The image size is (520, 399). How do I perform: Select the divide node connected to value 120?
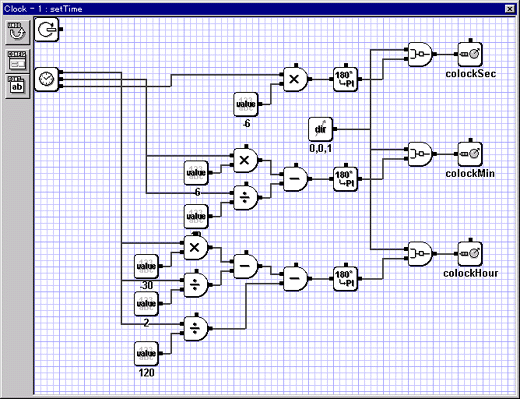[196, 328]
